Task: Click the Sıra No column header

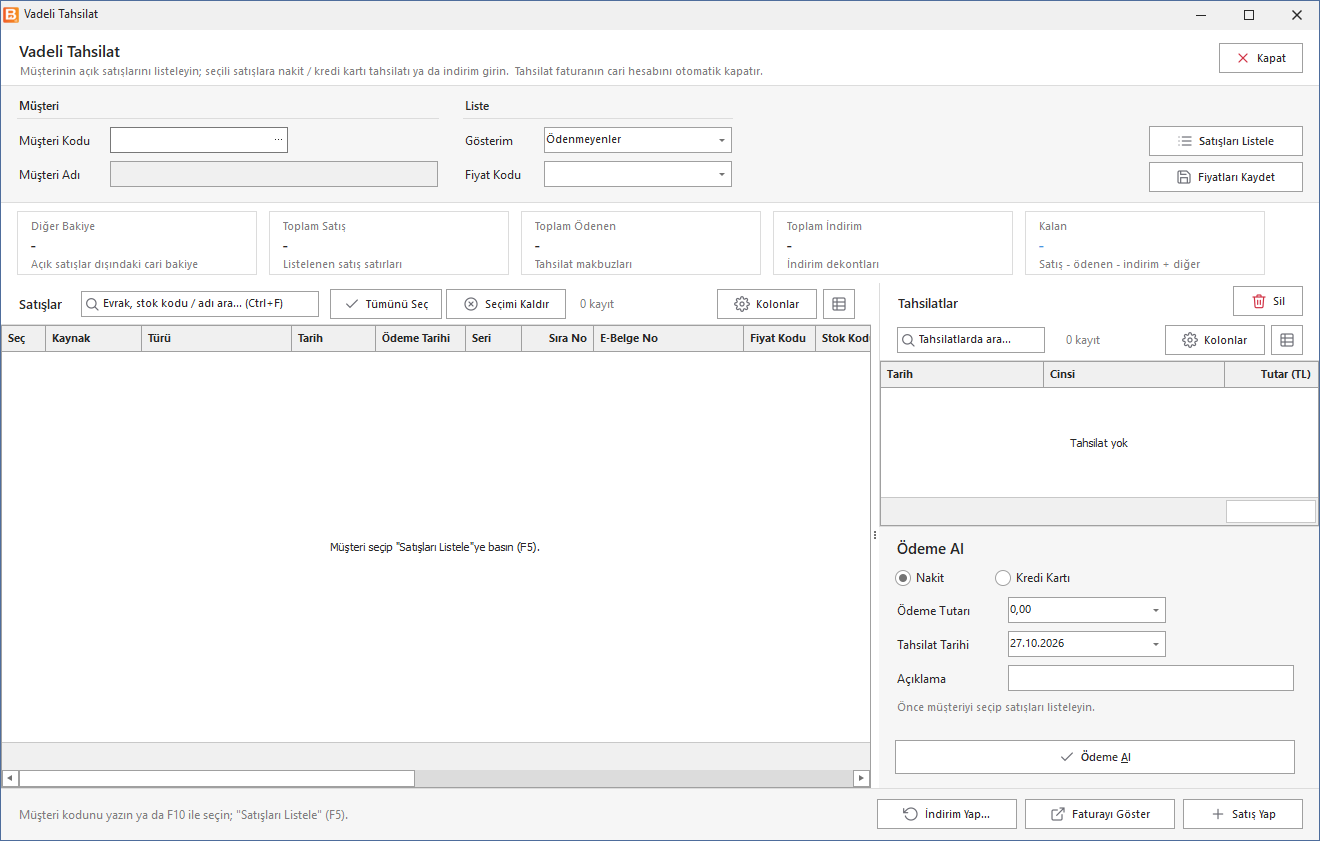Action: (558, 338)
